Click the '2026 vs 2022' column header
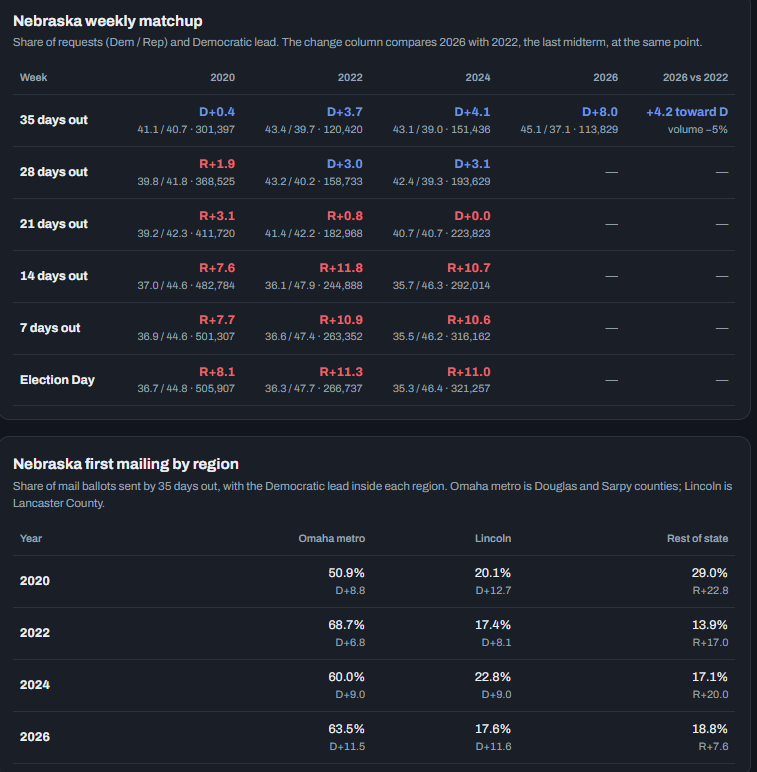757x772 pixels. tap(695, 77)
